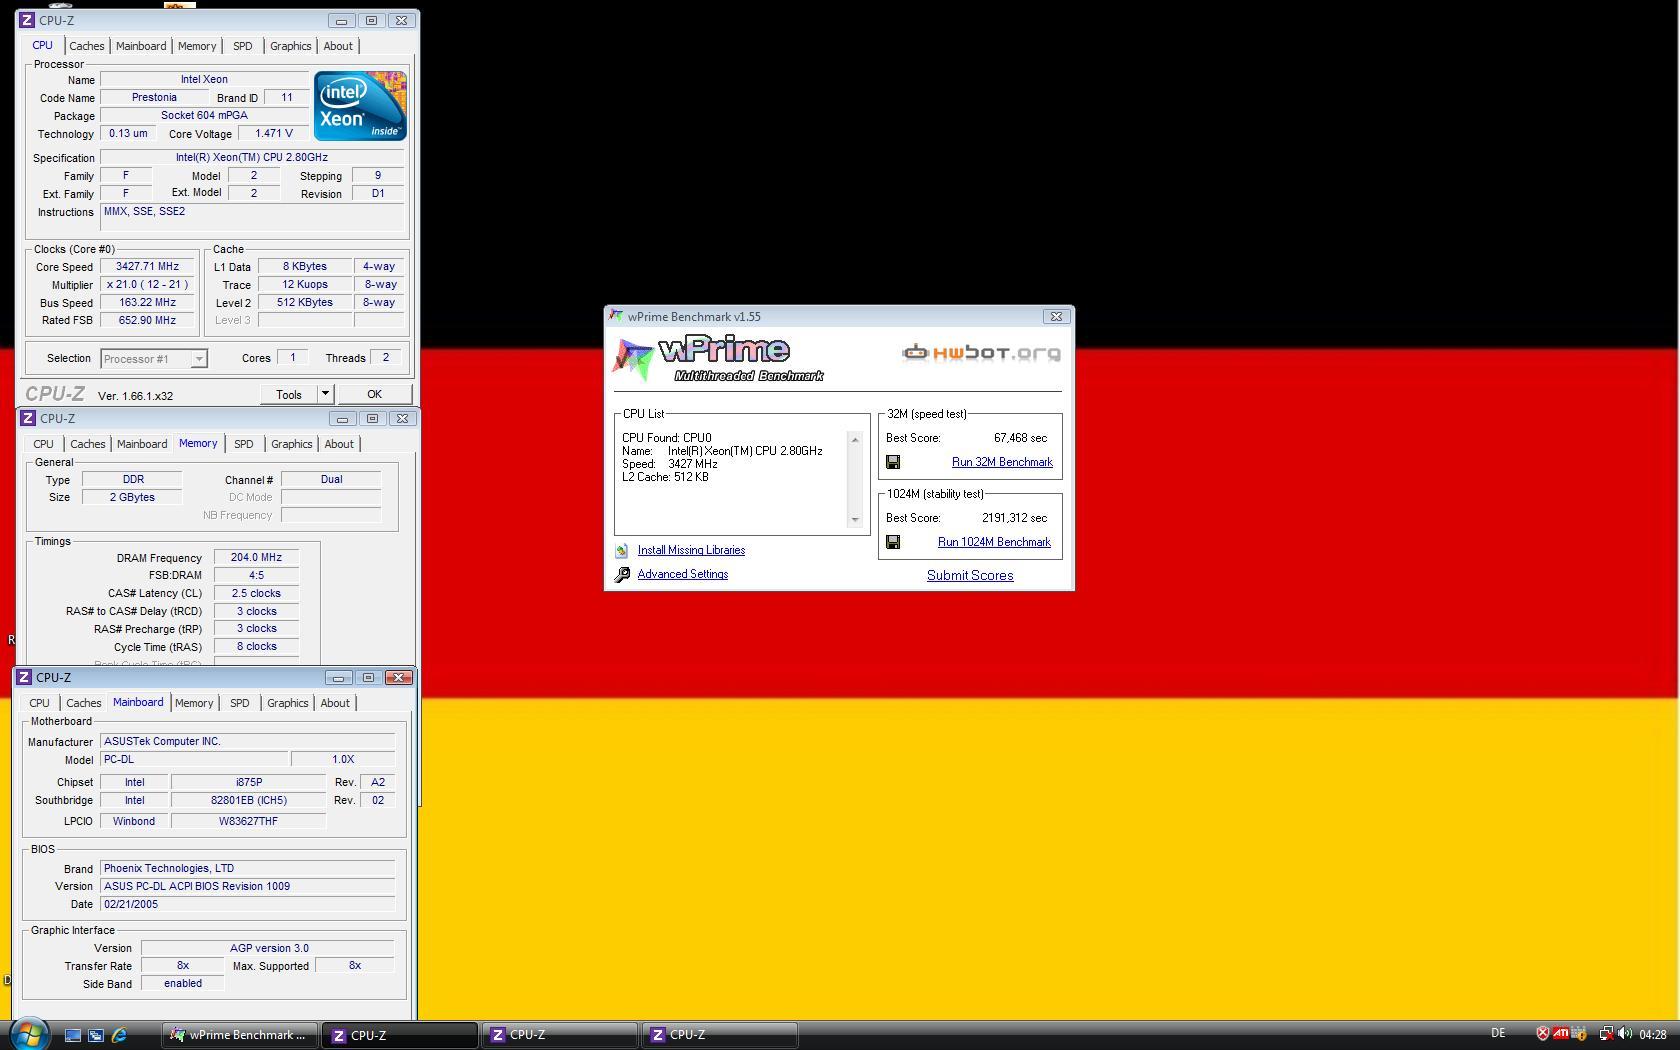1680x1050 pixels.
Task: Click CPU List scrollbar down arrow
Action: coord(854,520)
